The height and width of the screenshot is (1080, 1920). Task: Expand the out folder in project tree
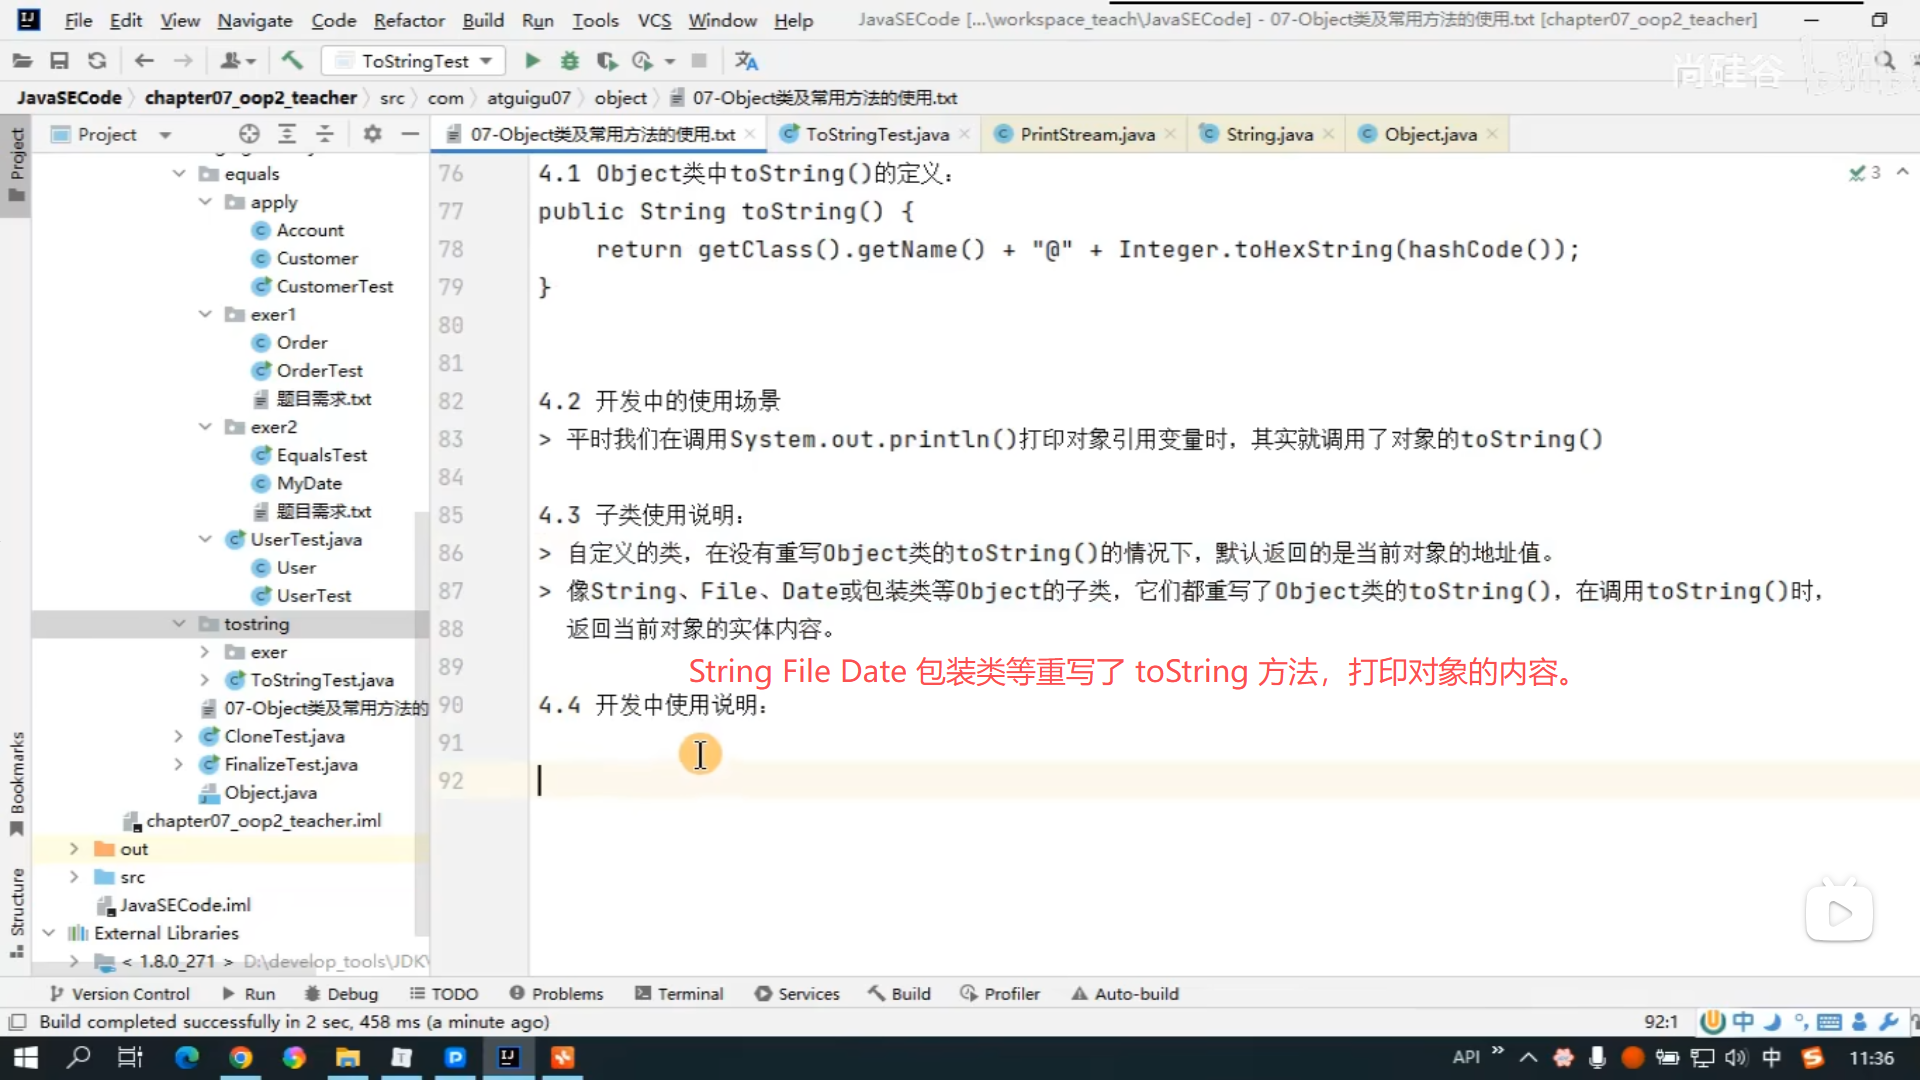coord(74,849)
